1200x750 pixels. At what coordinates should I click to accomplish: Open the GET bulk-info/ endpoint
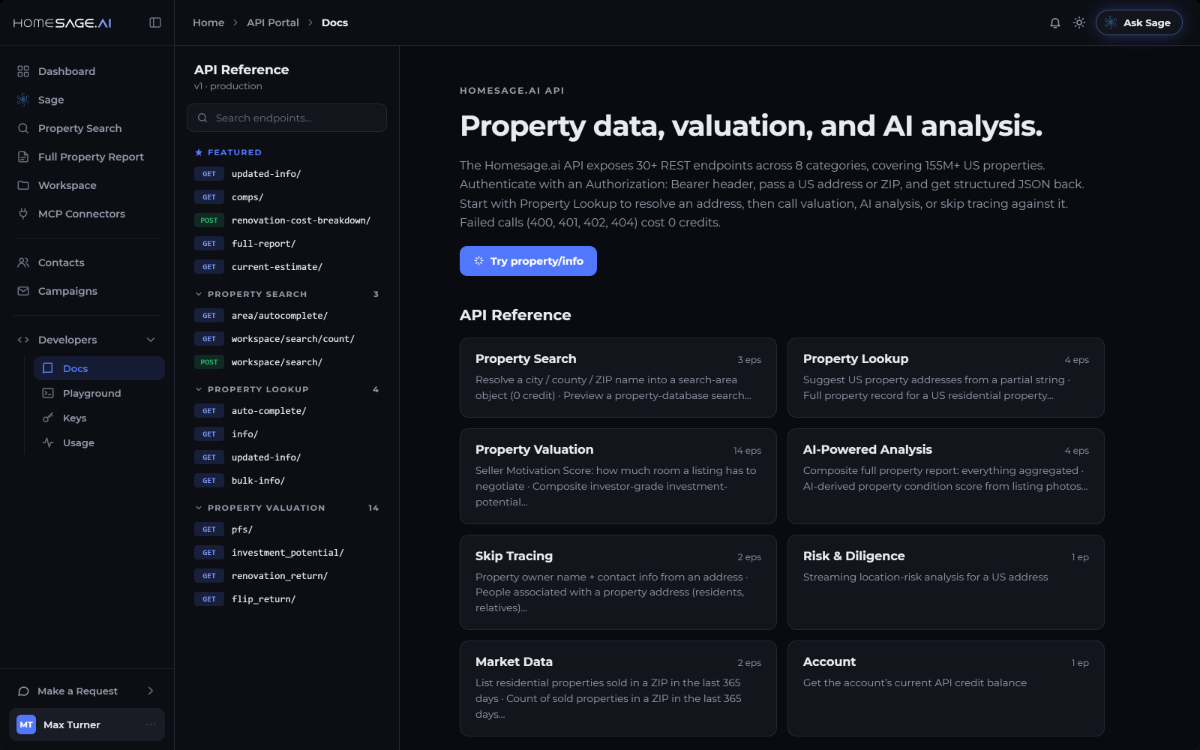pos(287,481)
